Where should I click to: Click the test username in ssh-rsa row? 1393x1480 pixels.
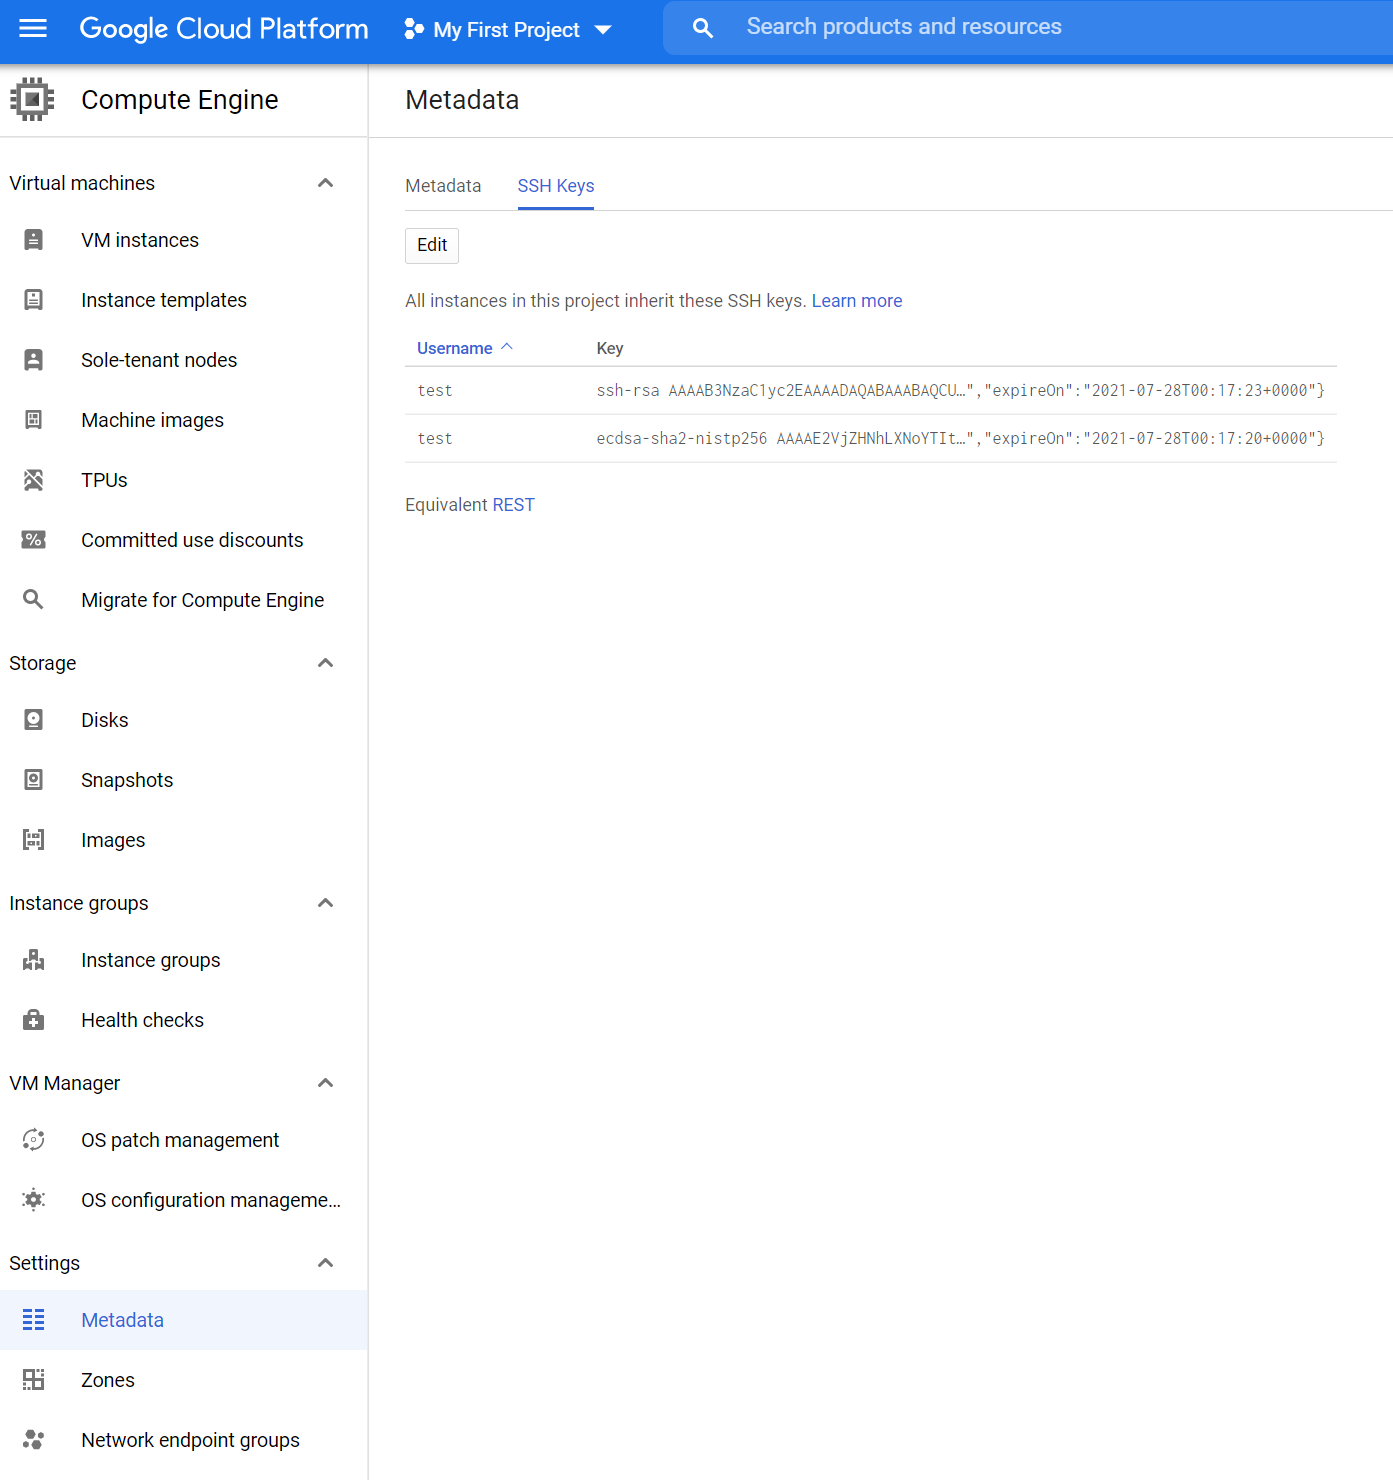(x=435, y=391)
